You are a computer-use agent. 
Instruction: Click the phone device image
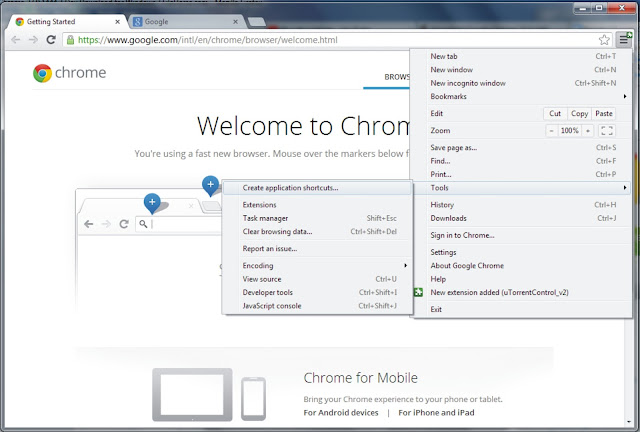pyautogui.click(x=253, y=399)
